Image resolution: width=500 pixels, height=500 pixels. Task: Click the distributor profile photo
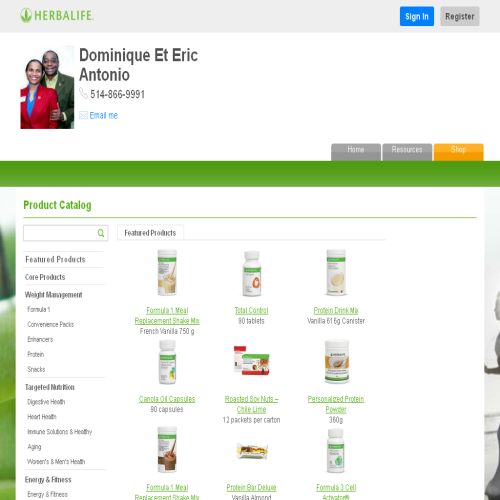(x=47, y=87)
